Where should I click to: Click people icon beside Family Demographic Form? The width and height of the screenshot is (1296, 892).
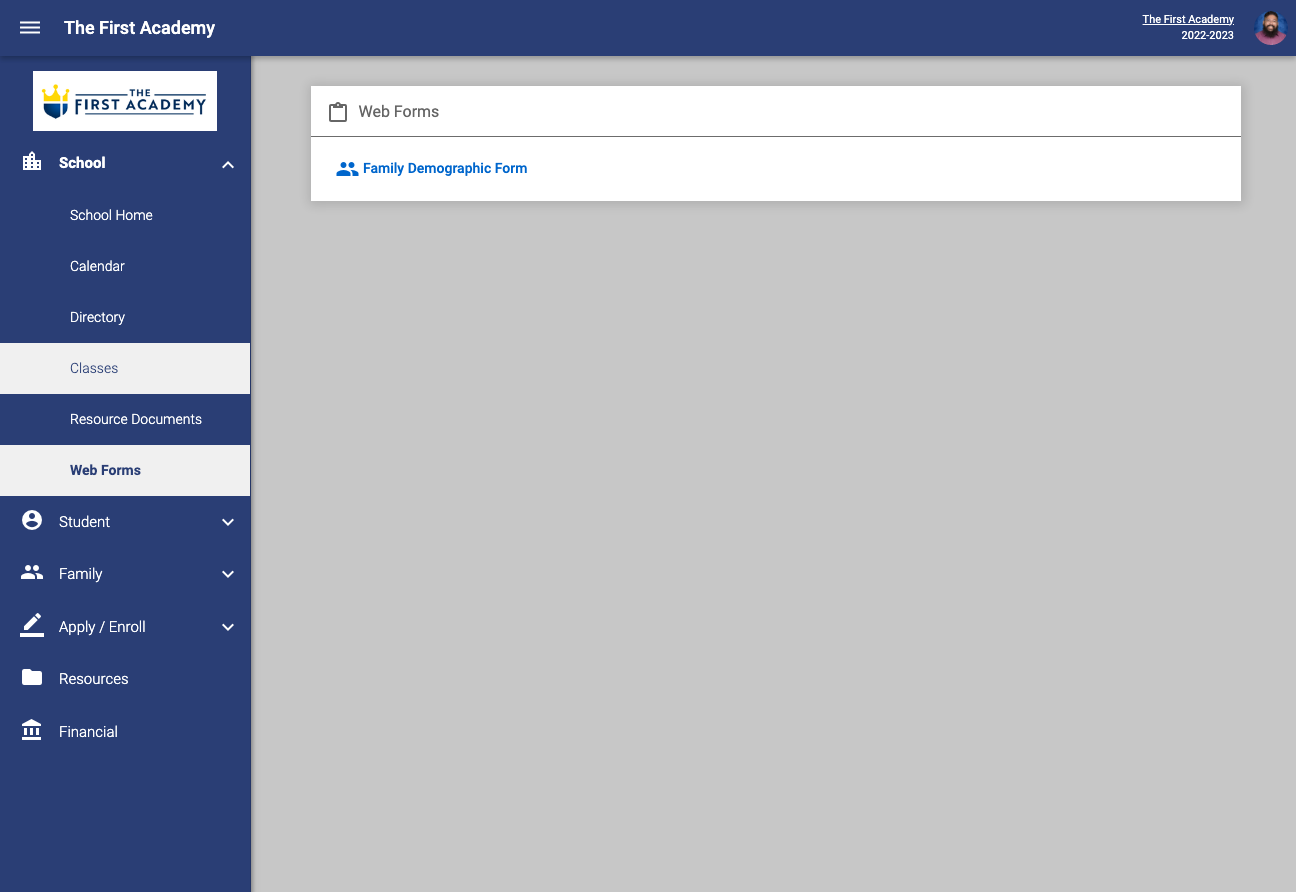[347, 169]
